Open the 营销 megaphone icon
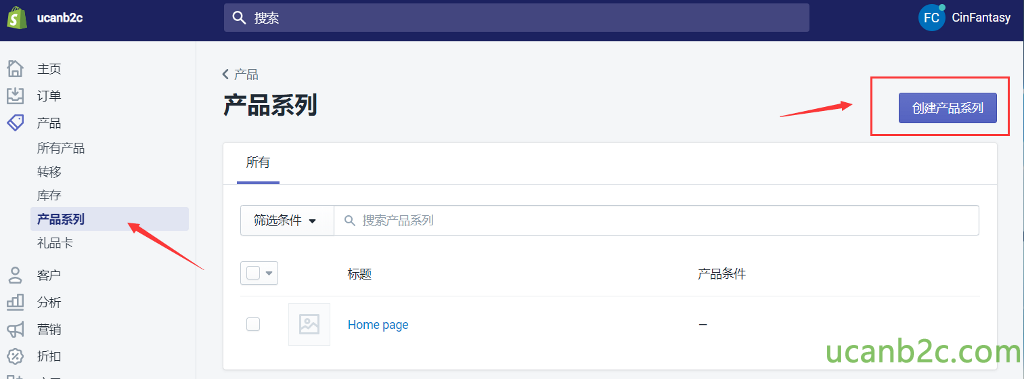This screenshot has width=1024, height=379. click(15, 329)
